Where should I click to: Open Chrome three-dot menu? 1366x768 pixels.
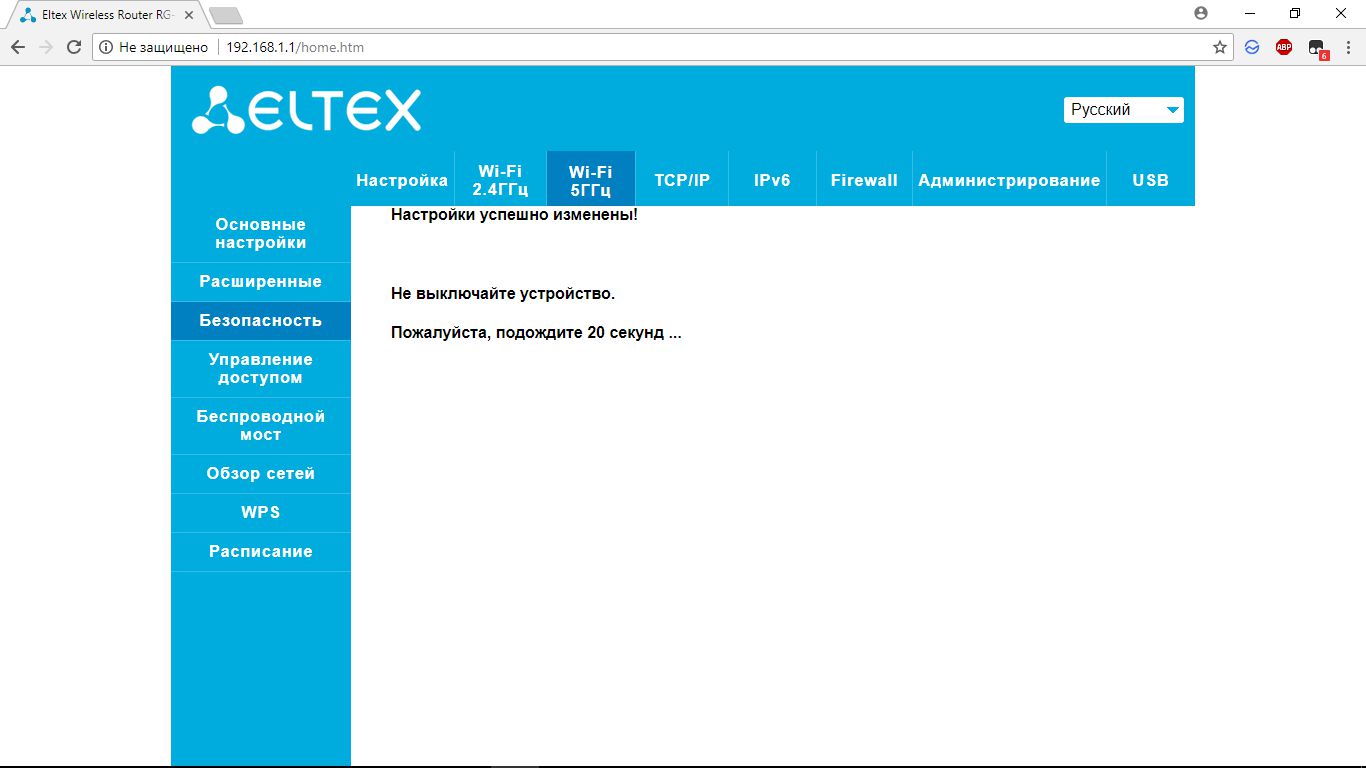click(x=1348, y=47)
